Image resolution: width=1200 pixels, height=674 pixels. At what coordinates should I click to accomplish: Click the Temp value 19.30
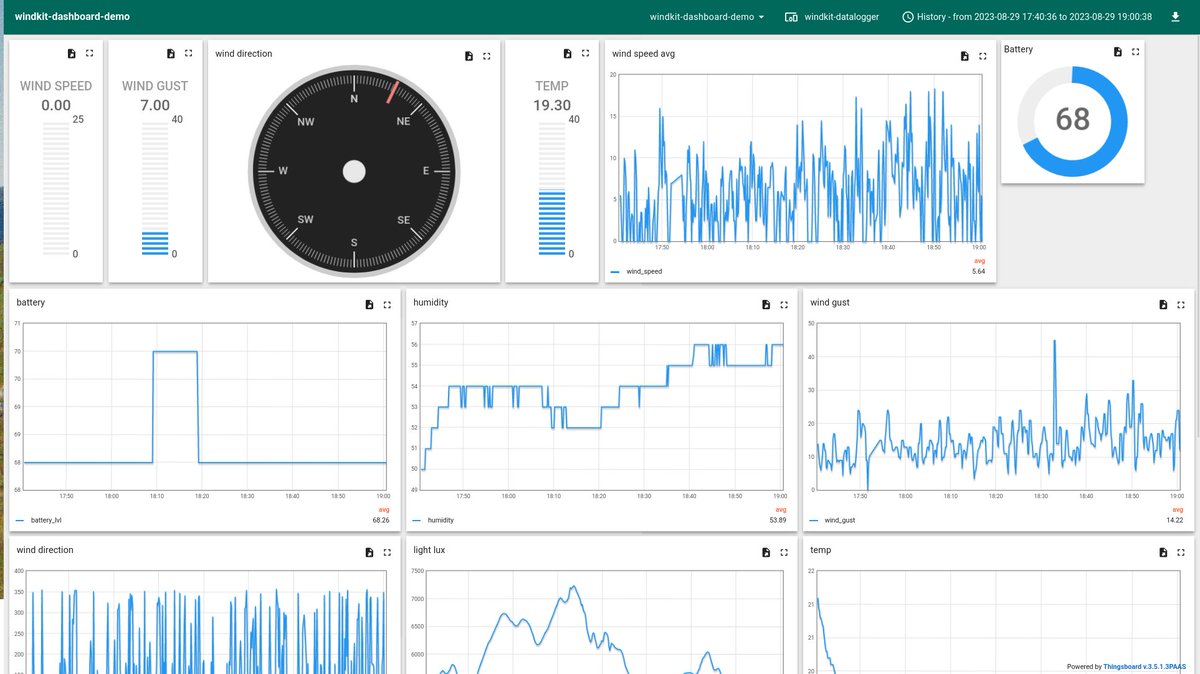552,105
